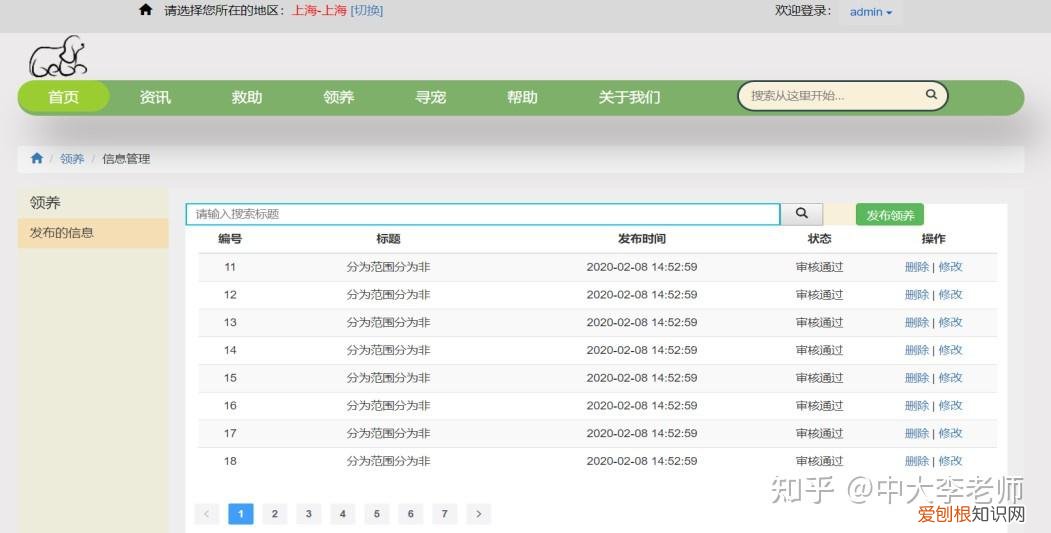Click the 切换 region switch link
The width and height of the screenshot is (1051, 533).
click(367, 10)
